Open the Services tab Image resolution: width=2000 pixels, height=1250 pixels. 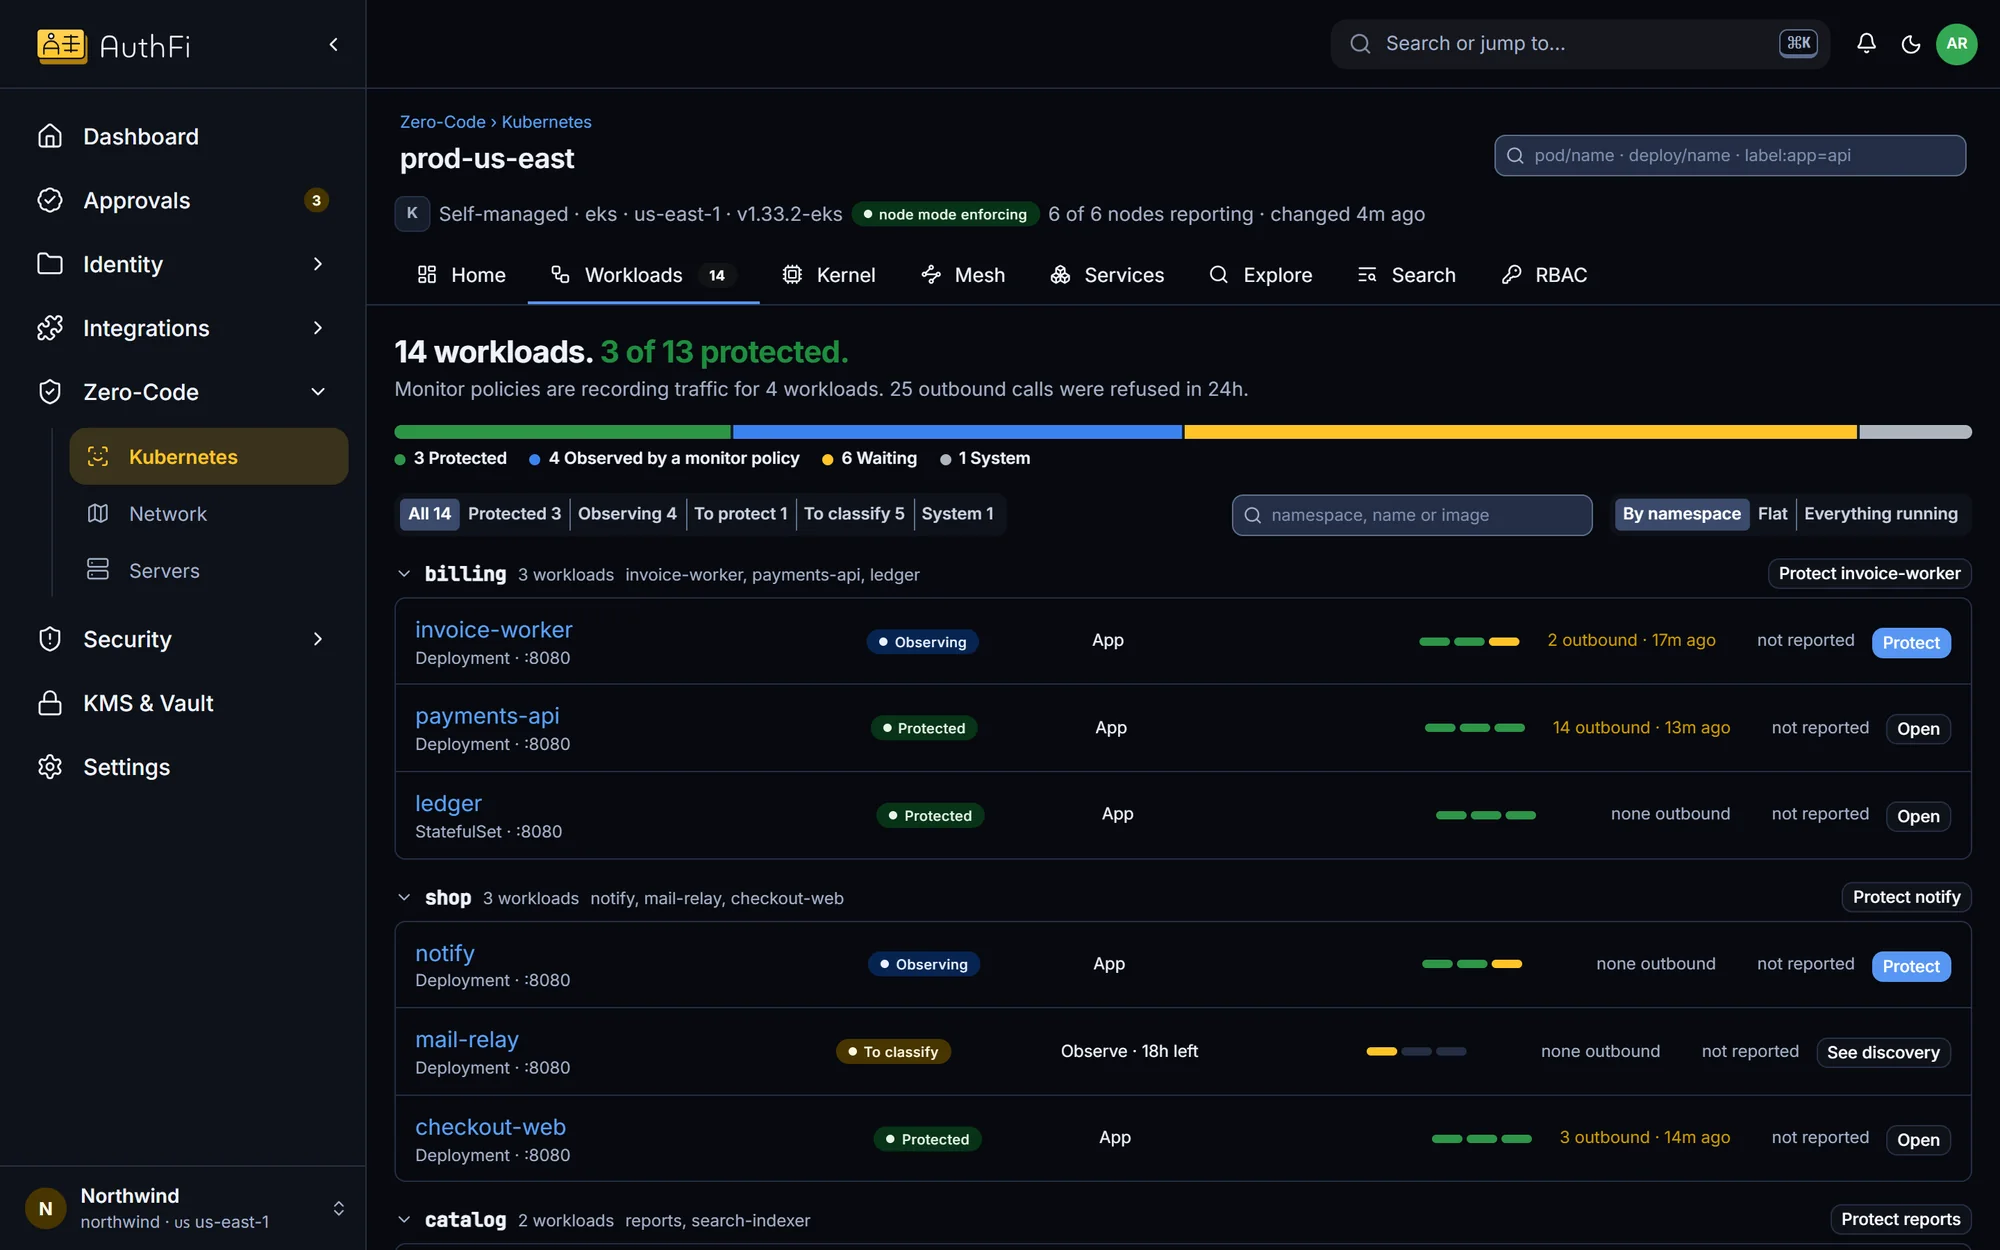(x=1107, y=275)
